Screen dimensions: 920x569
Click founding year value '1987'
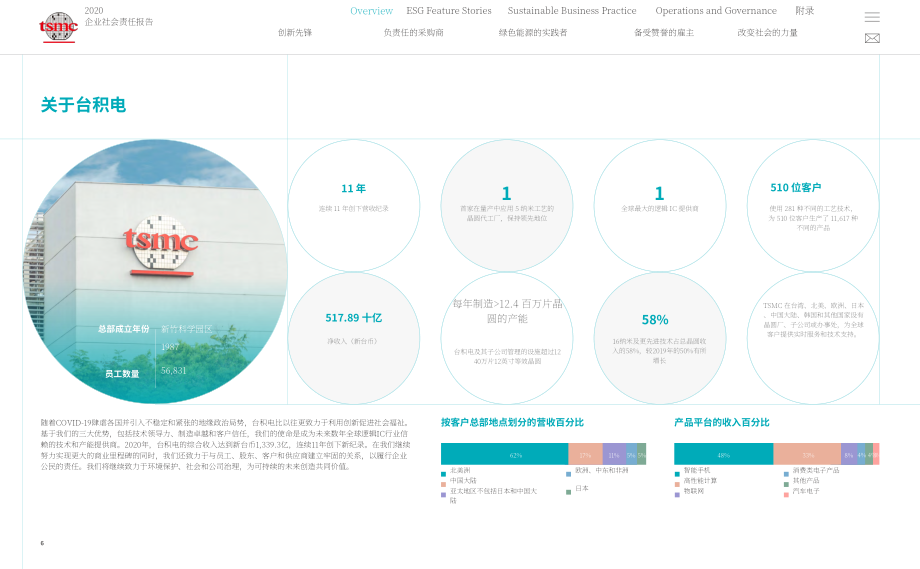(x=170, y=347)
